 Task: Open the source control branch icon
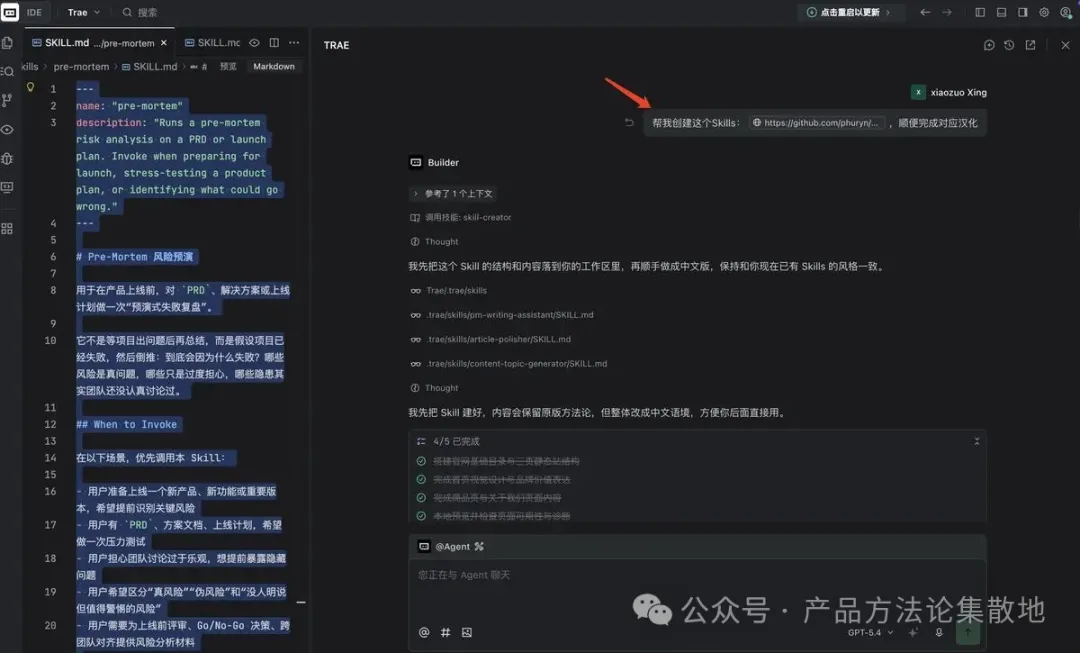8,100
